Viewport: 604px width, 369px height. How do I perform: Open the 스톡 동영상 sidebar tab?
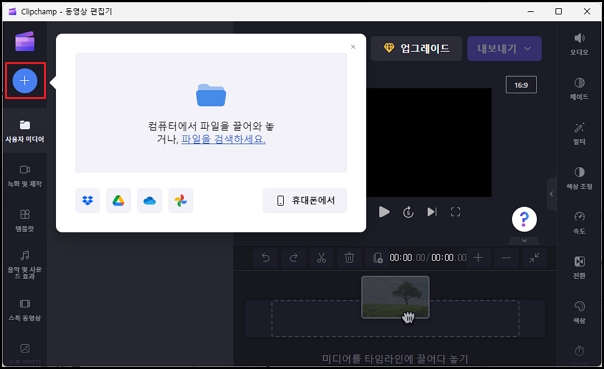click(25, 310)
